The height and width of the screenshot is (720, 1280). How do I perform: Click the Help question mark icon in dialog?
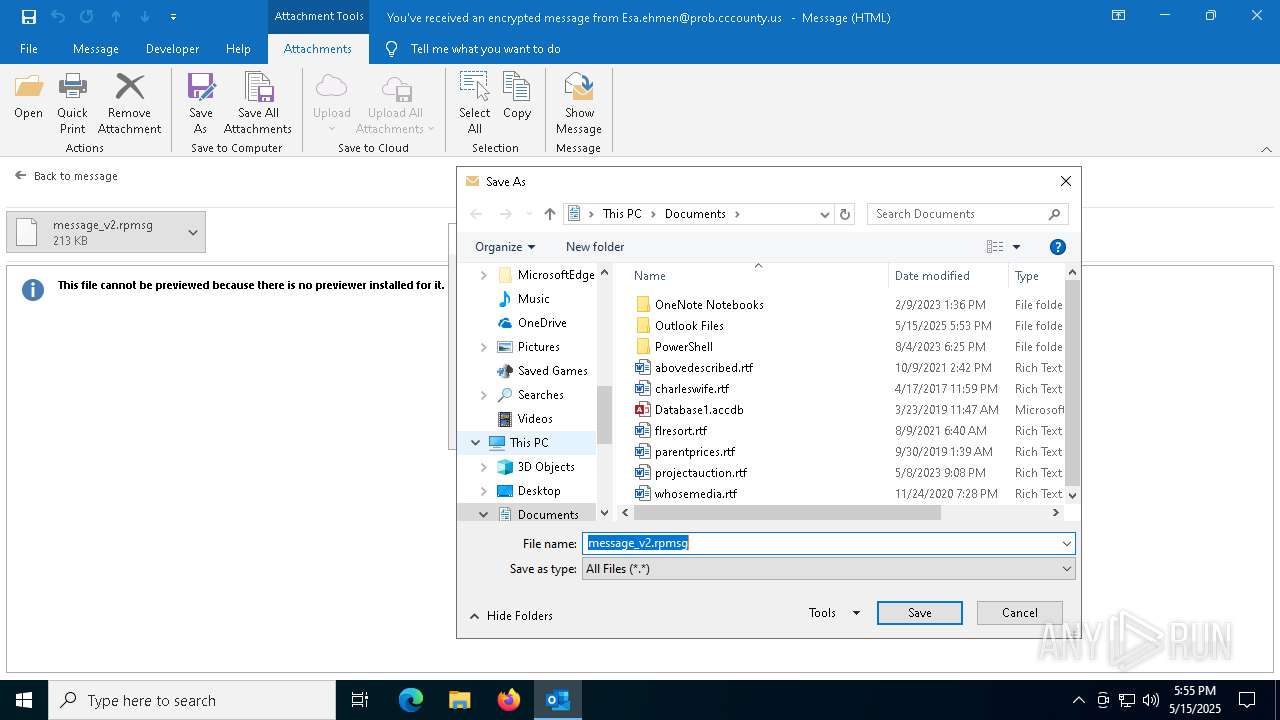pyautogui.click(x=1058, y=247)
